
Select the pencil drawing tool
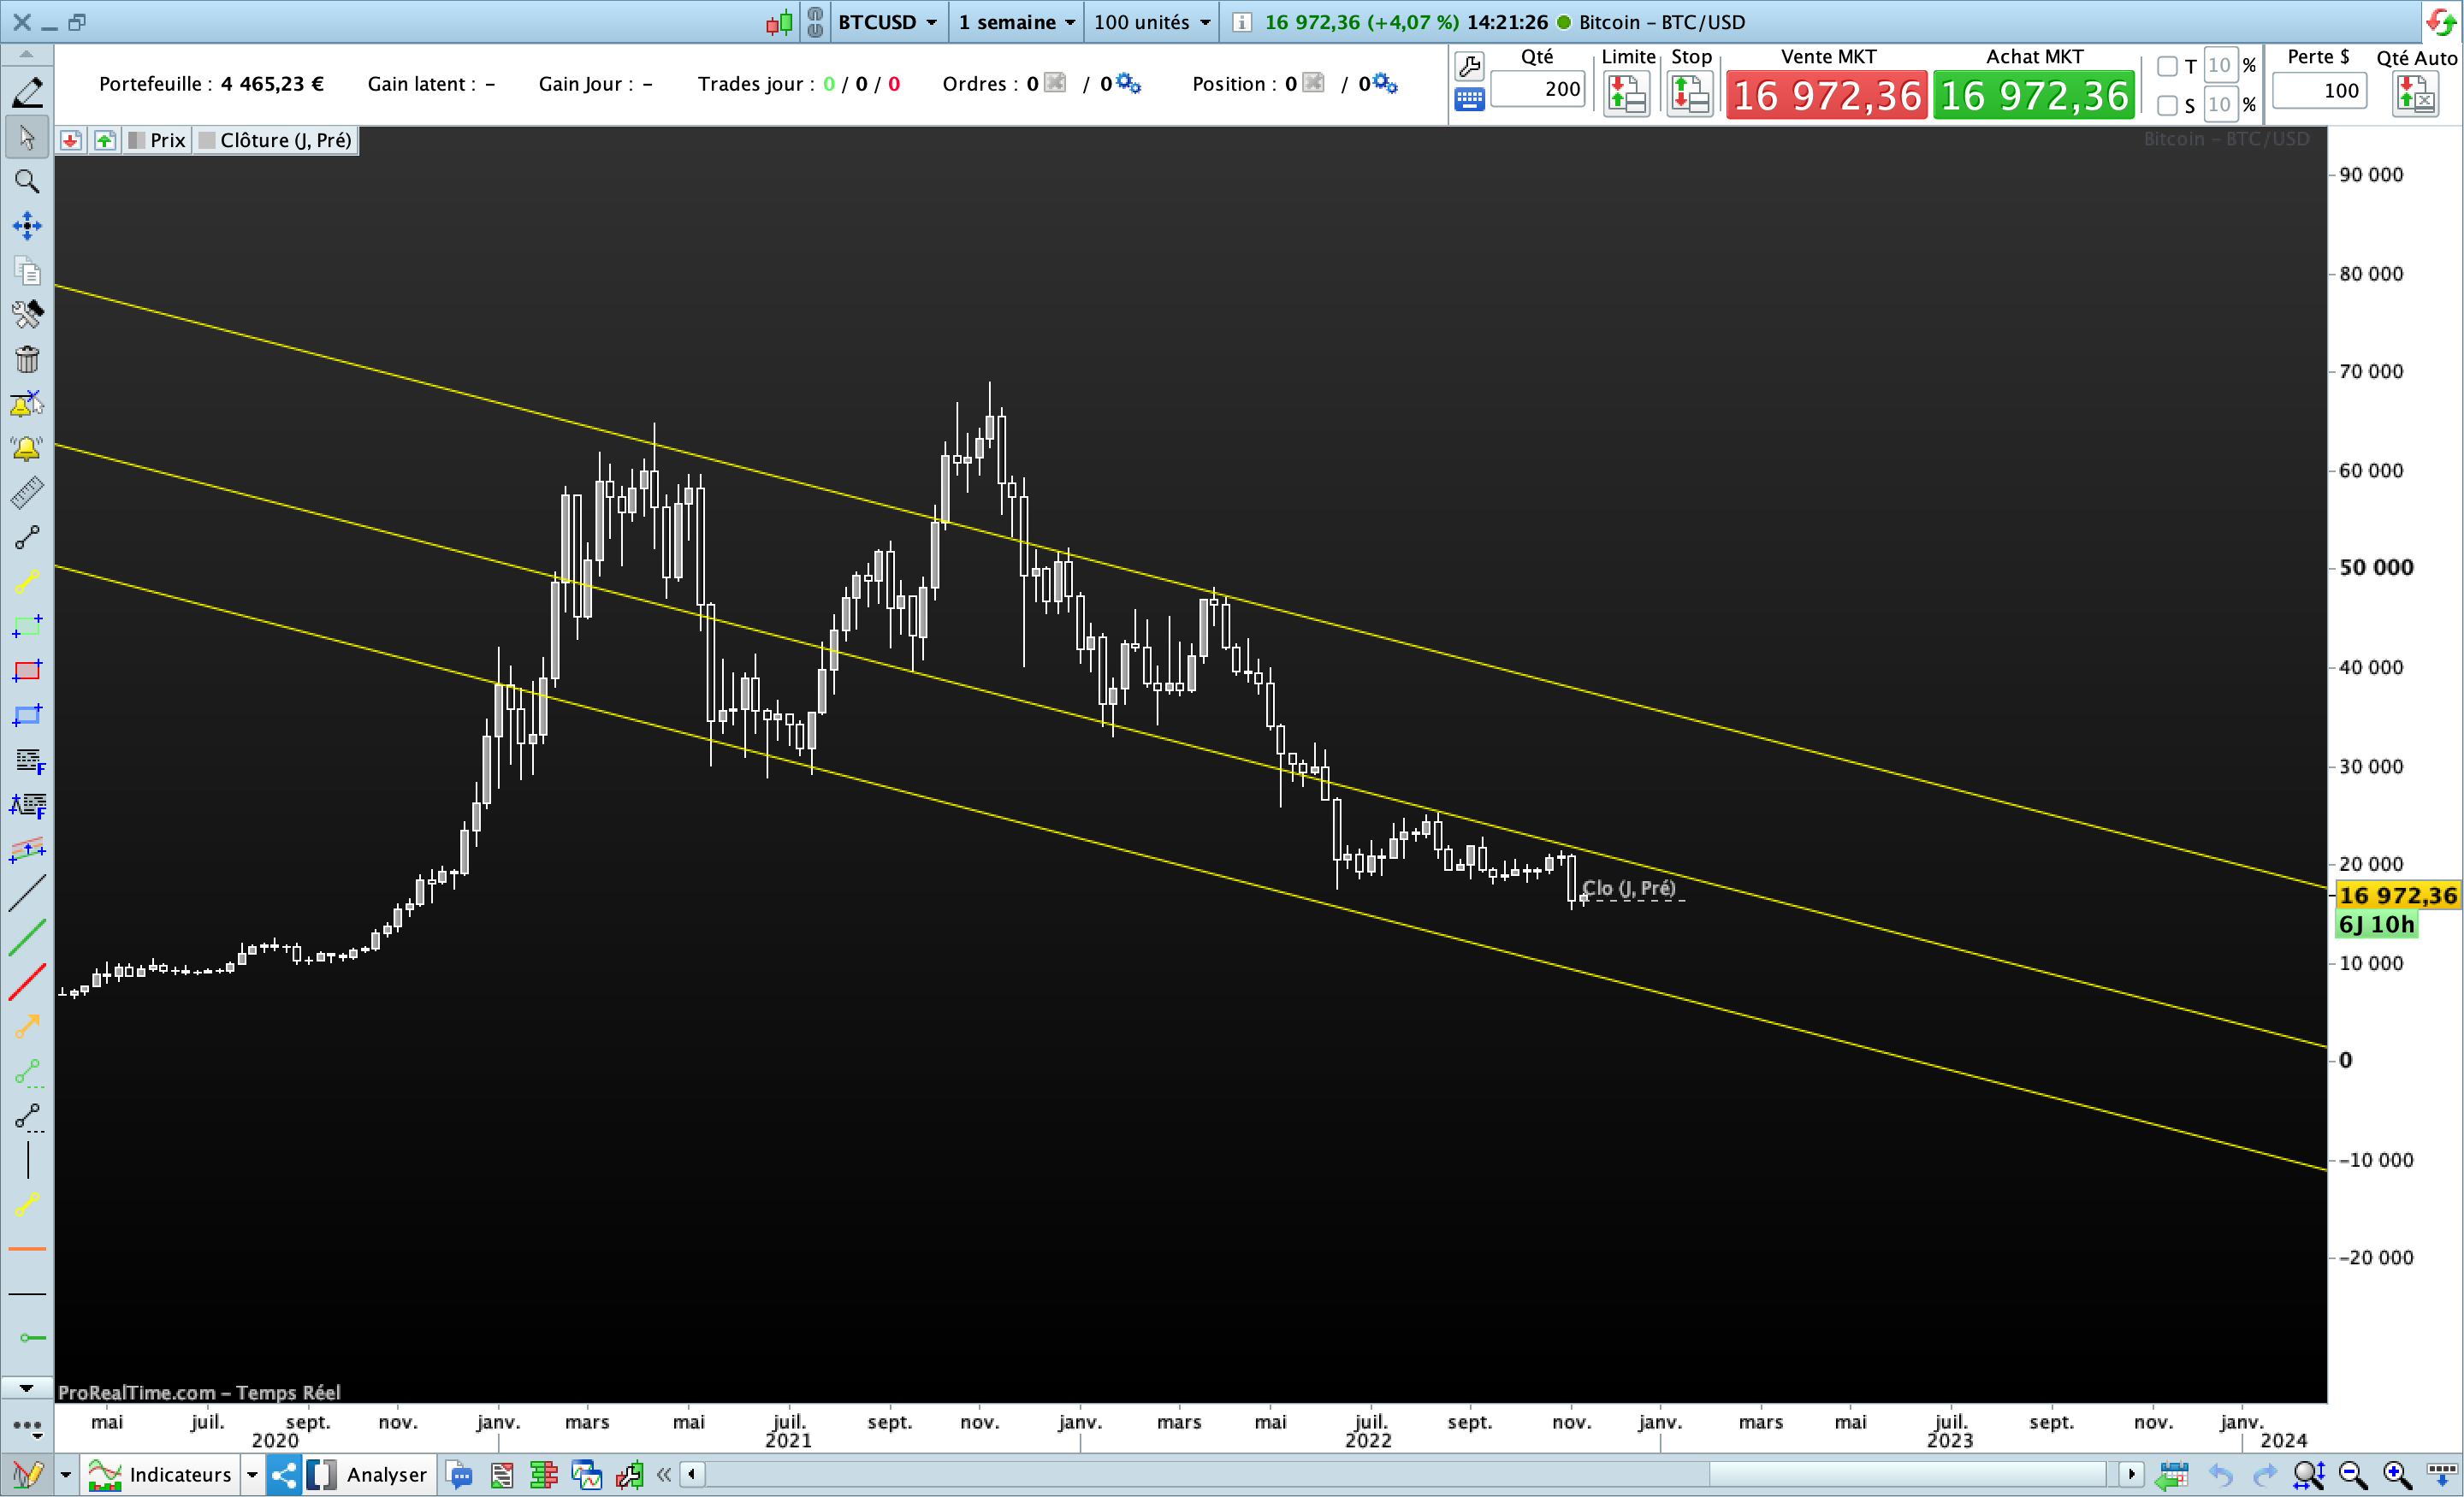click(27, 92)
